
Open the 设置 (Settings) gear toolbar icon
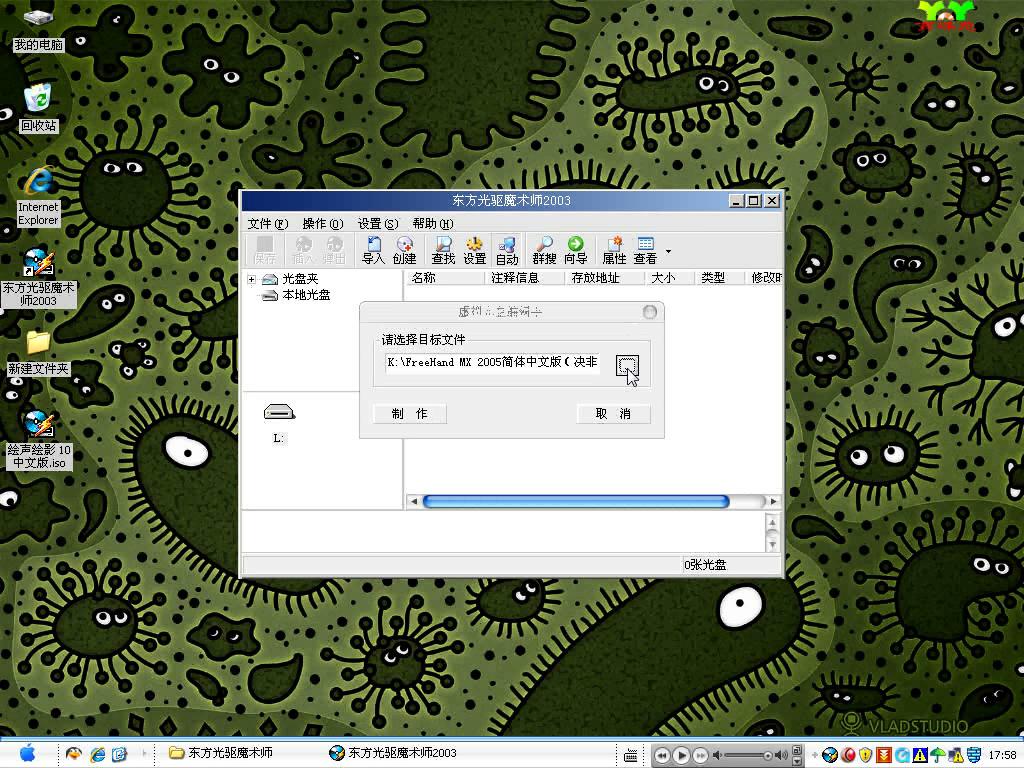coord(475,251)
